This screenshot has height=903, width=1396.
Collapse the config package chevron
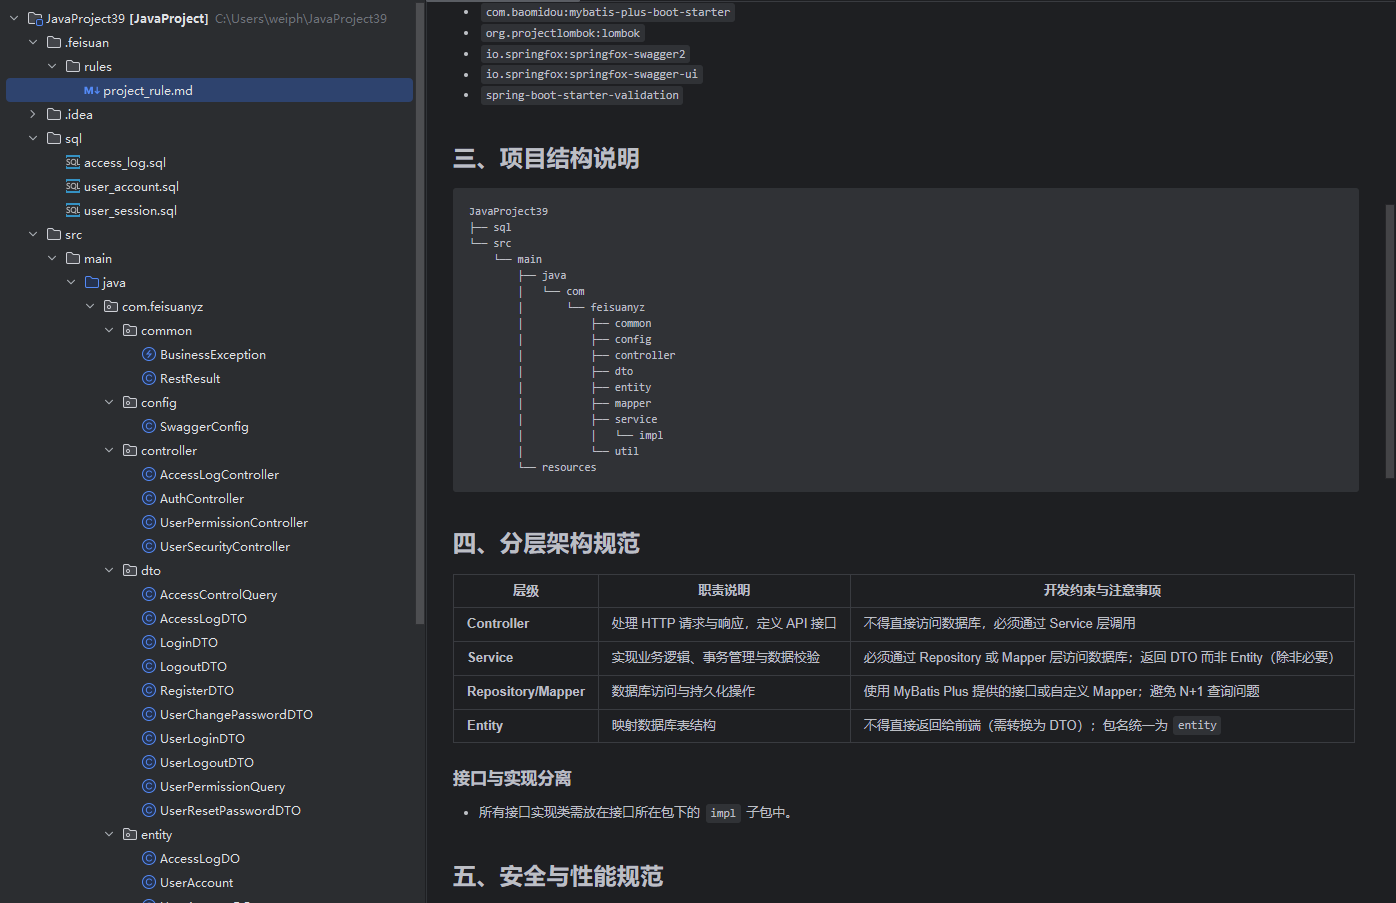coord(109,403)
